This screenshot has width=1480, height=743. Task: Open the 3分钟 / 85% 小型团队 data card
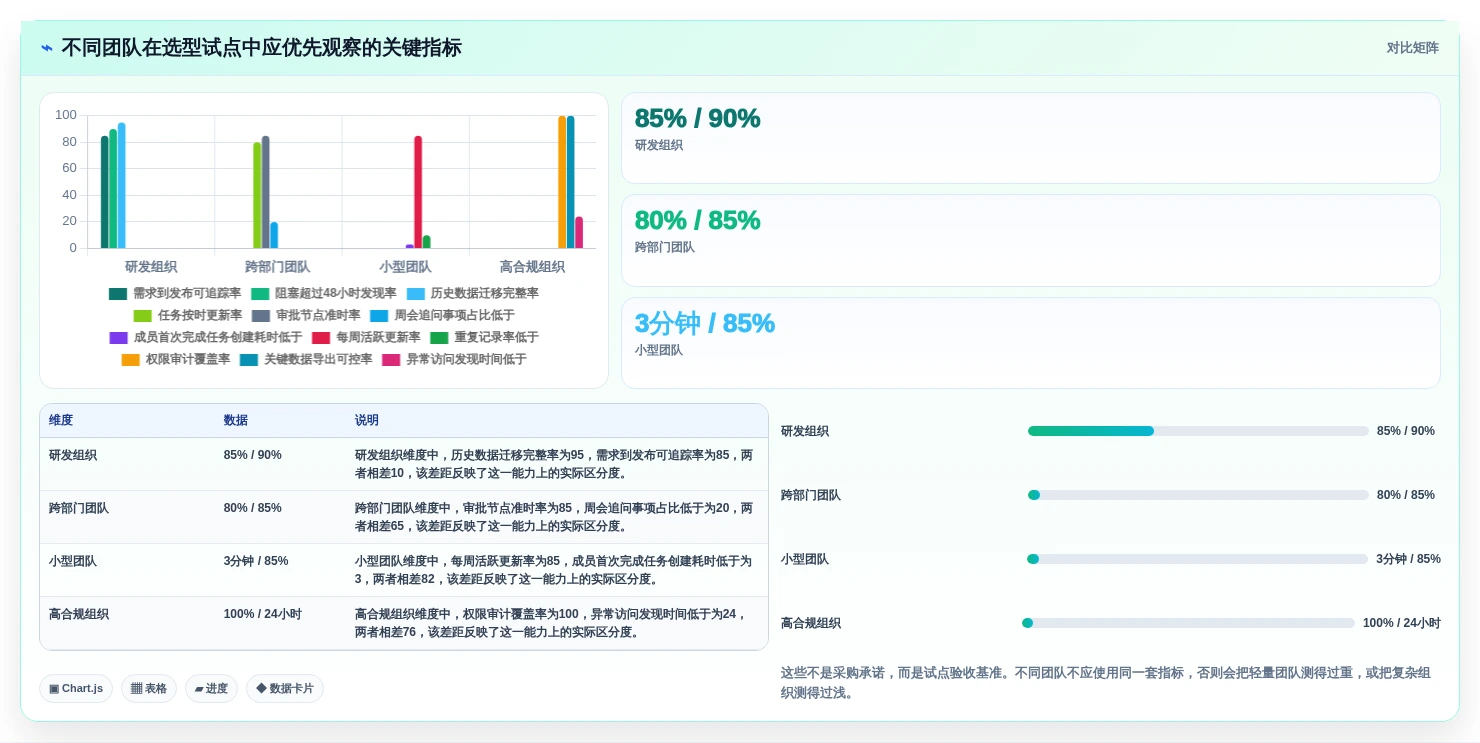pyautogui.click(x=1031, y=343)
